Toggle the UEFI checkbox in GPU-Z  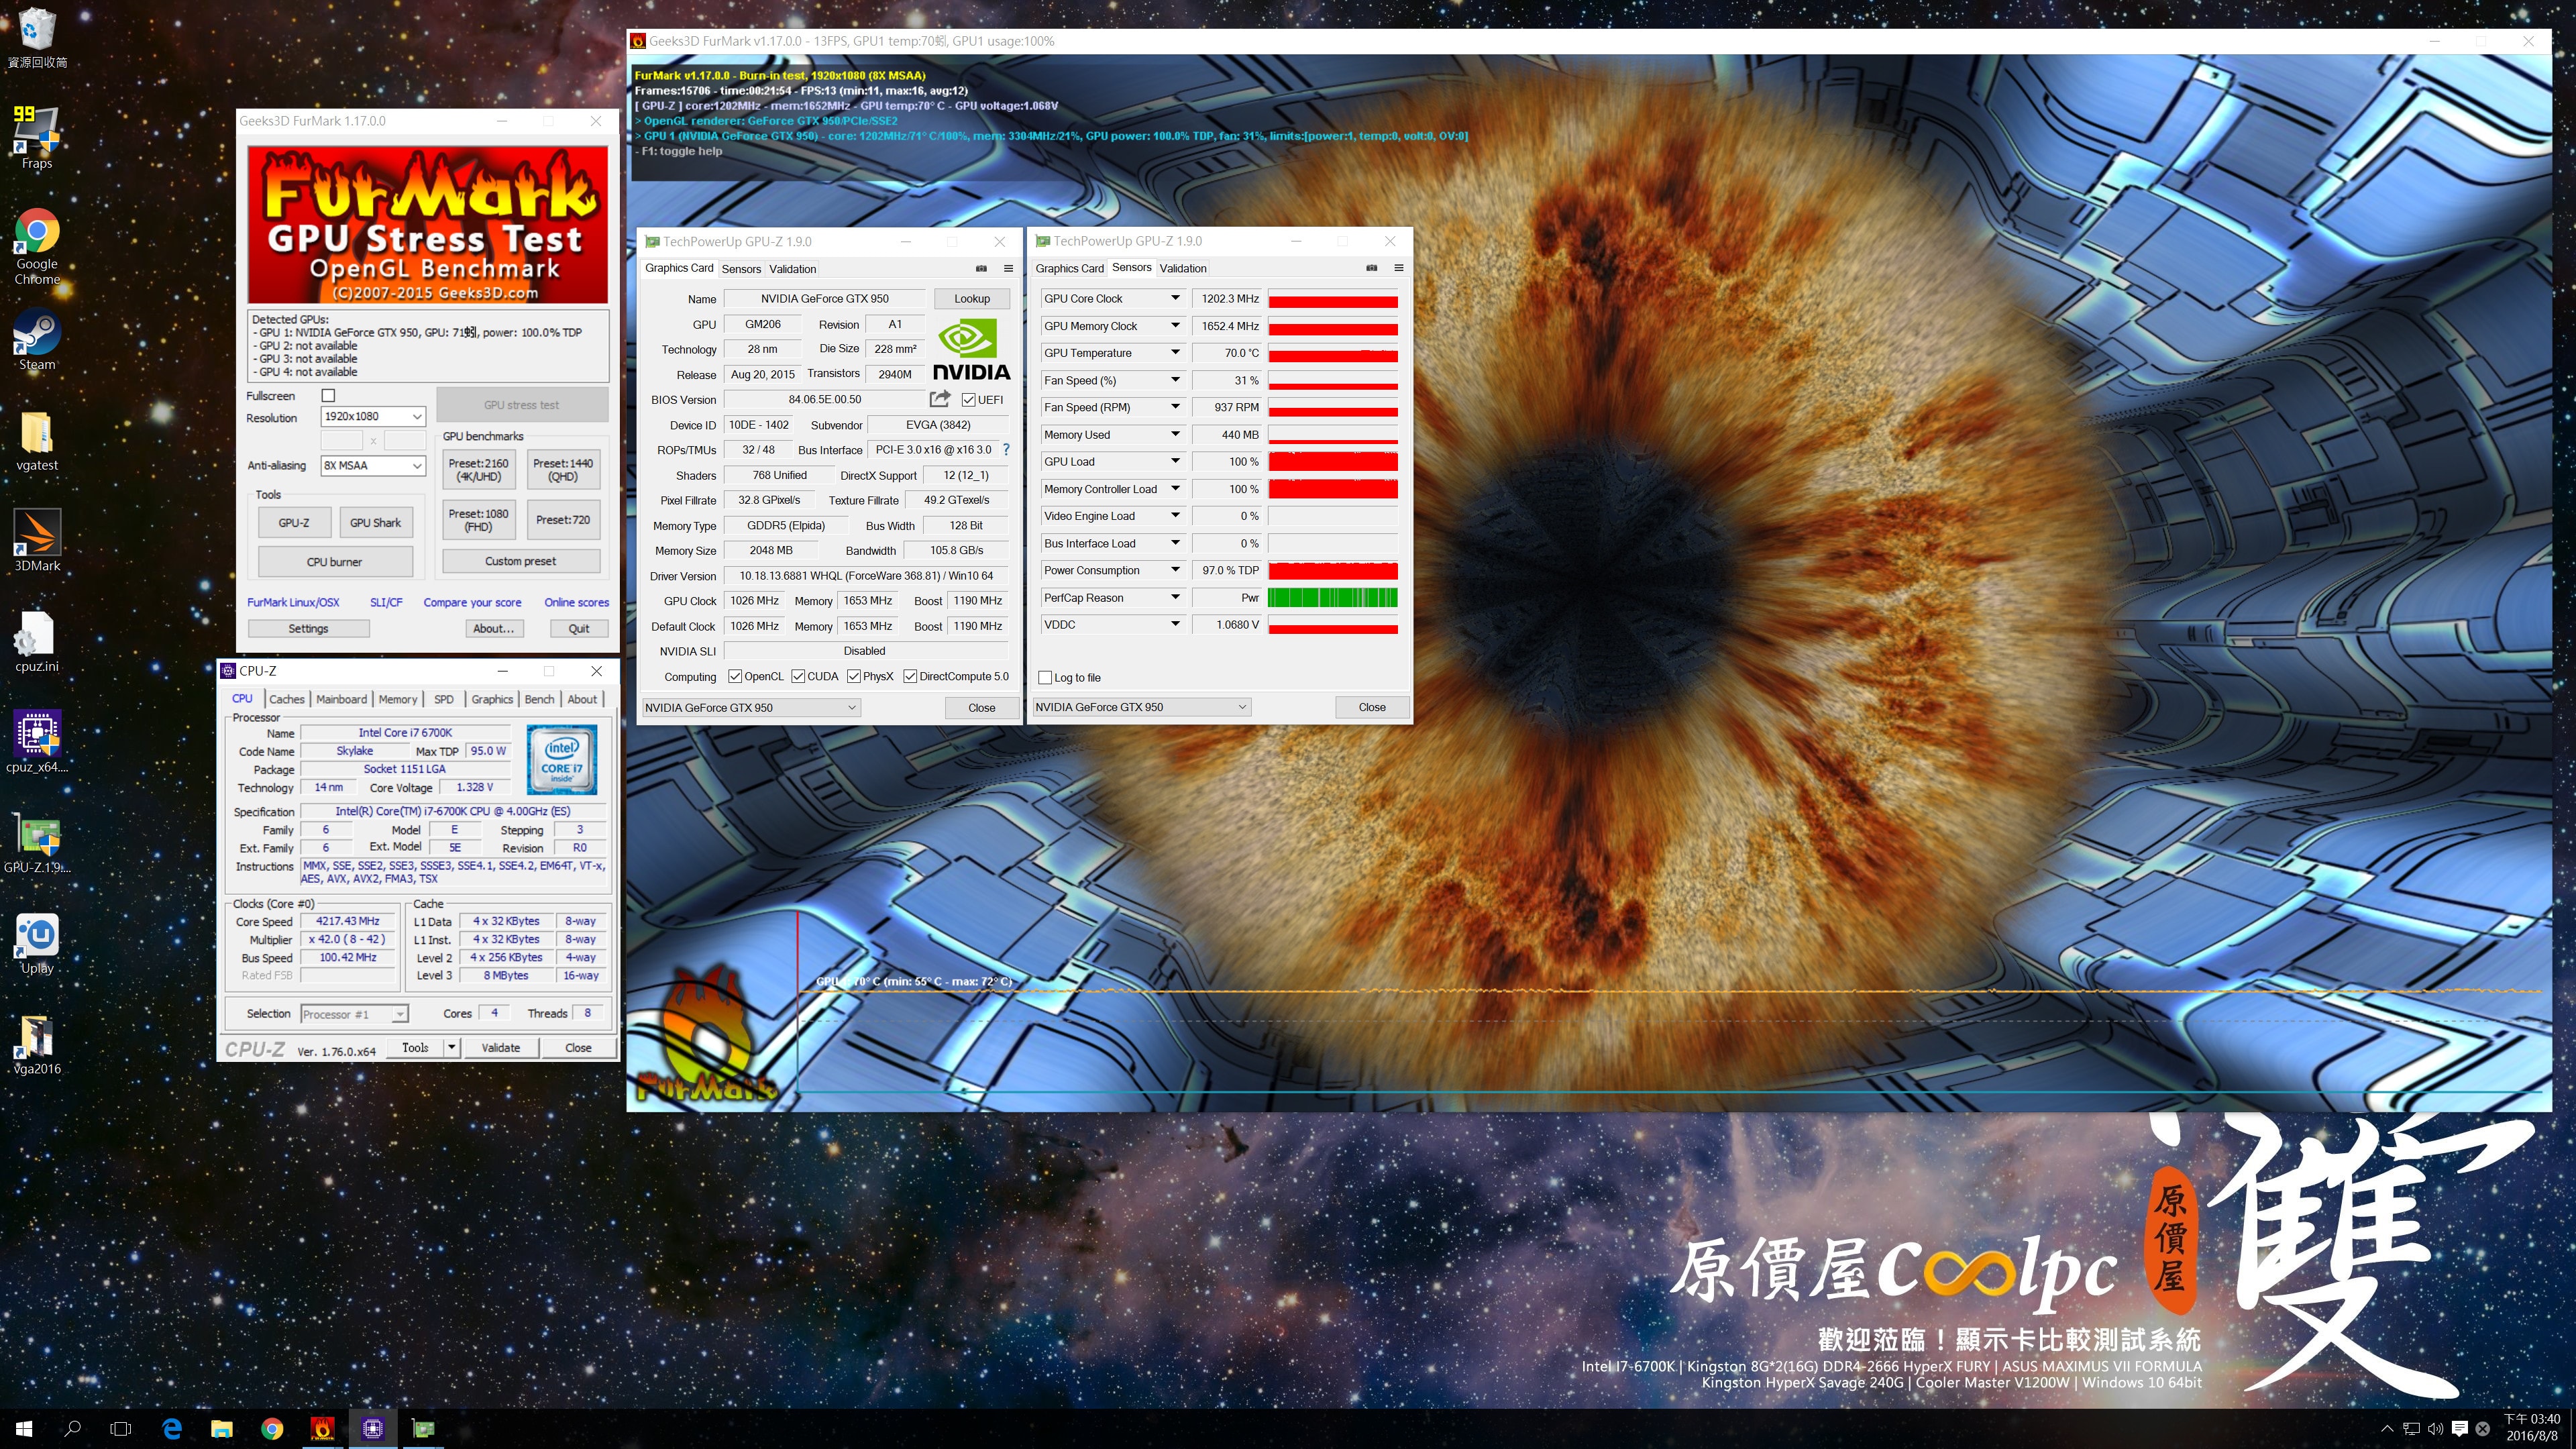click(968, 400)
